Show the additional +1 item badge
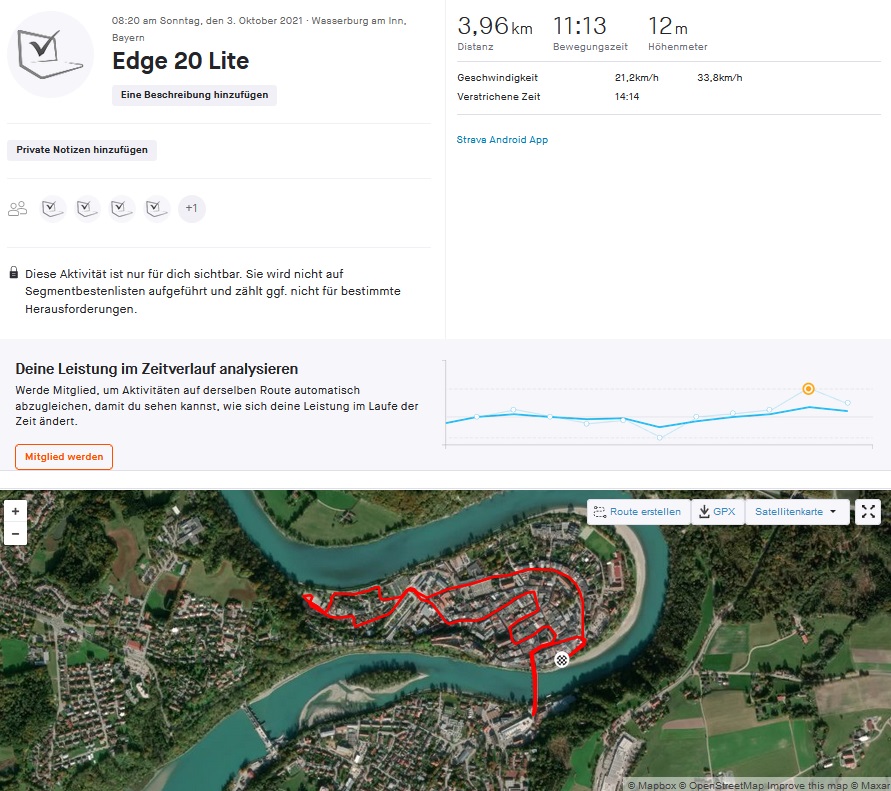 pyautogui.click(x=192, y=209)
